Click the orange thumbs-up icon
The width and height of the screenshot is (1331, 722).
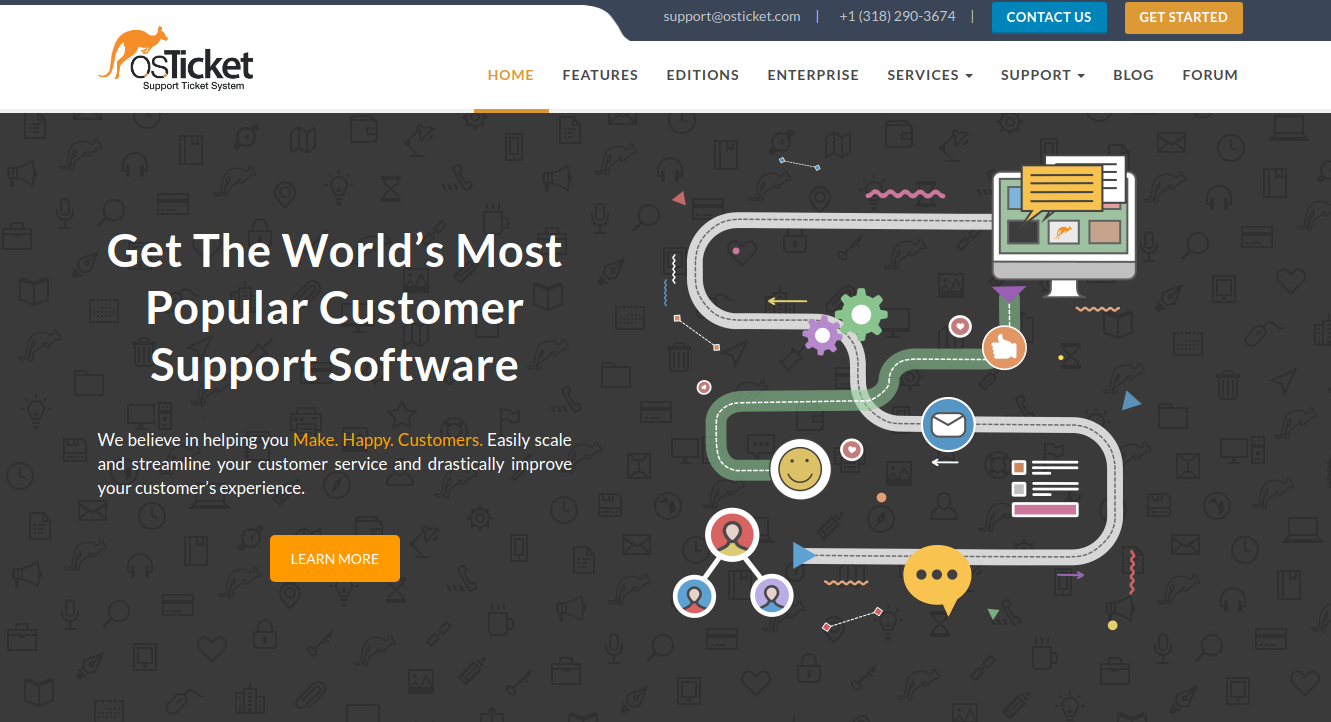1004,347
